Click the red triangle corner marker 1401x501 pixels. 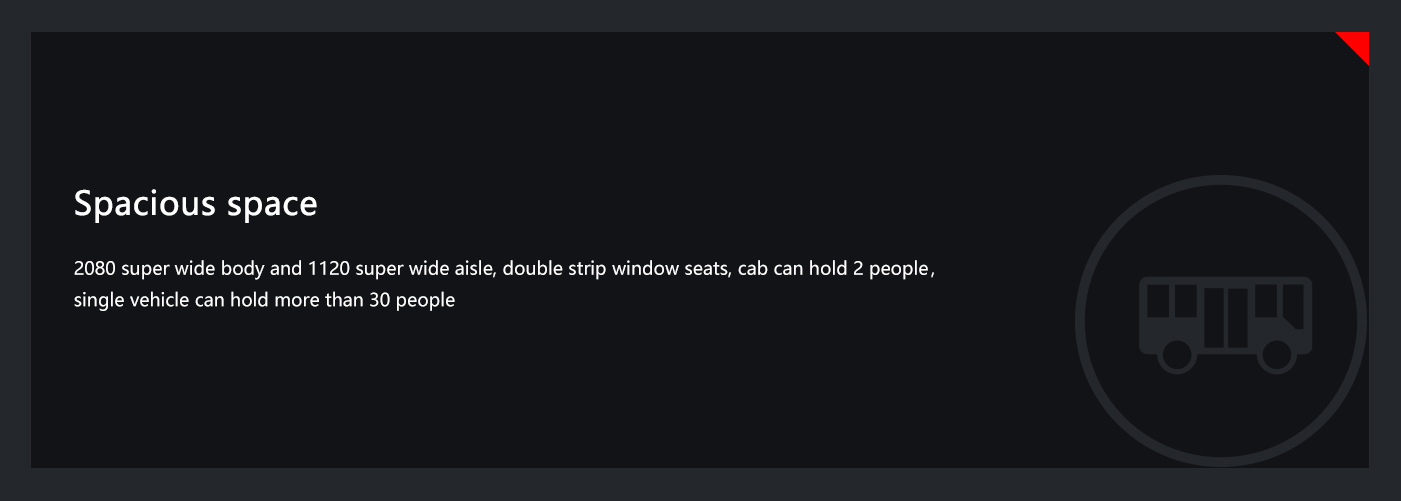pos(1358,43)
